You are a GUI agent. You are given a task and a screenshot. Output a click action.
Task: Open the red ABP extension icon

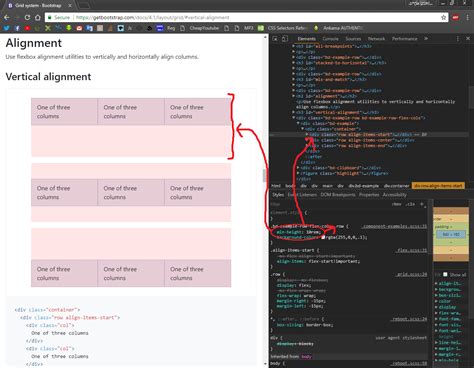pyautogui.click(x=455, y=17)
